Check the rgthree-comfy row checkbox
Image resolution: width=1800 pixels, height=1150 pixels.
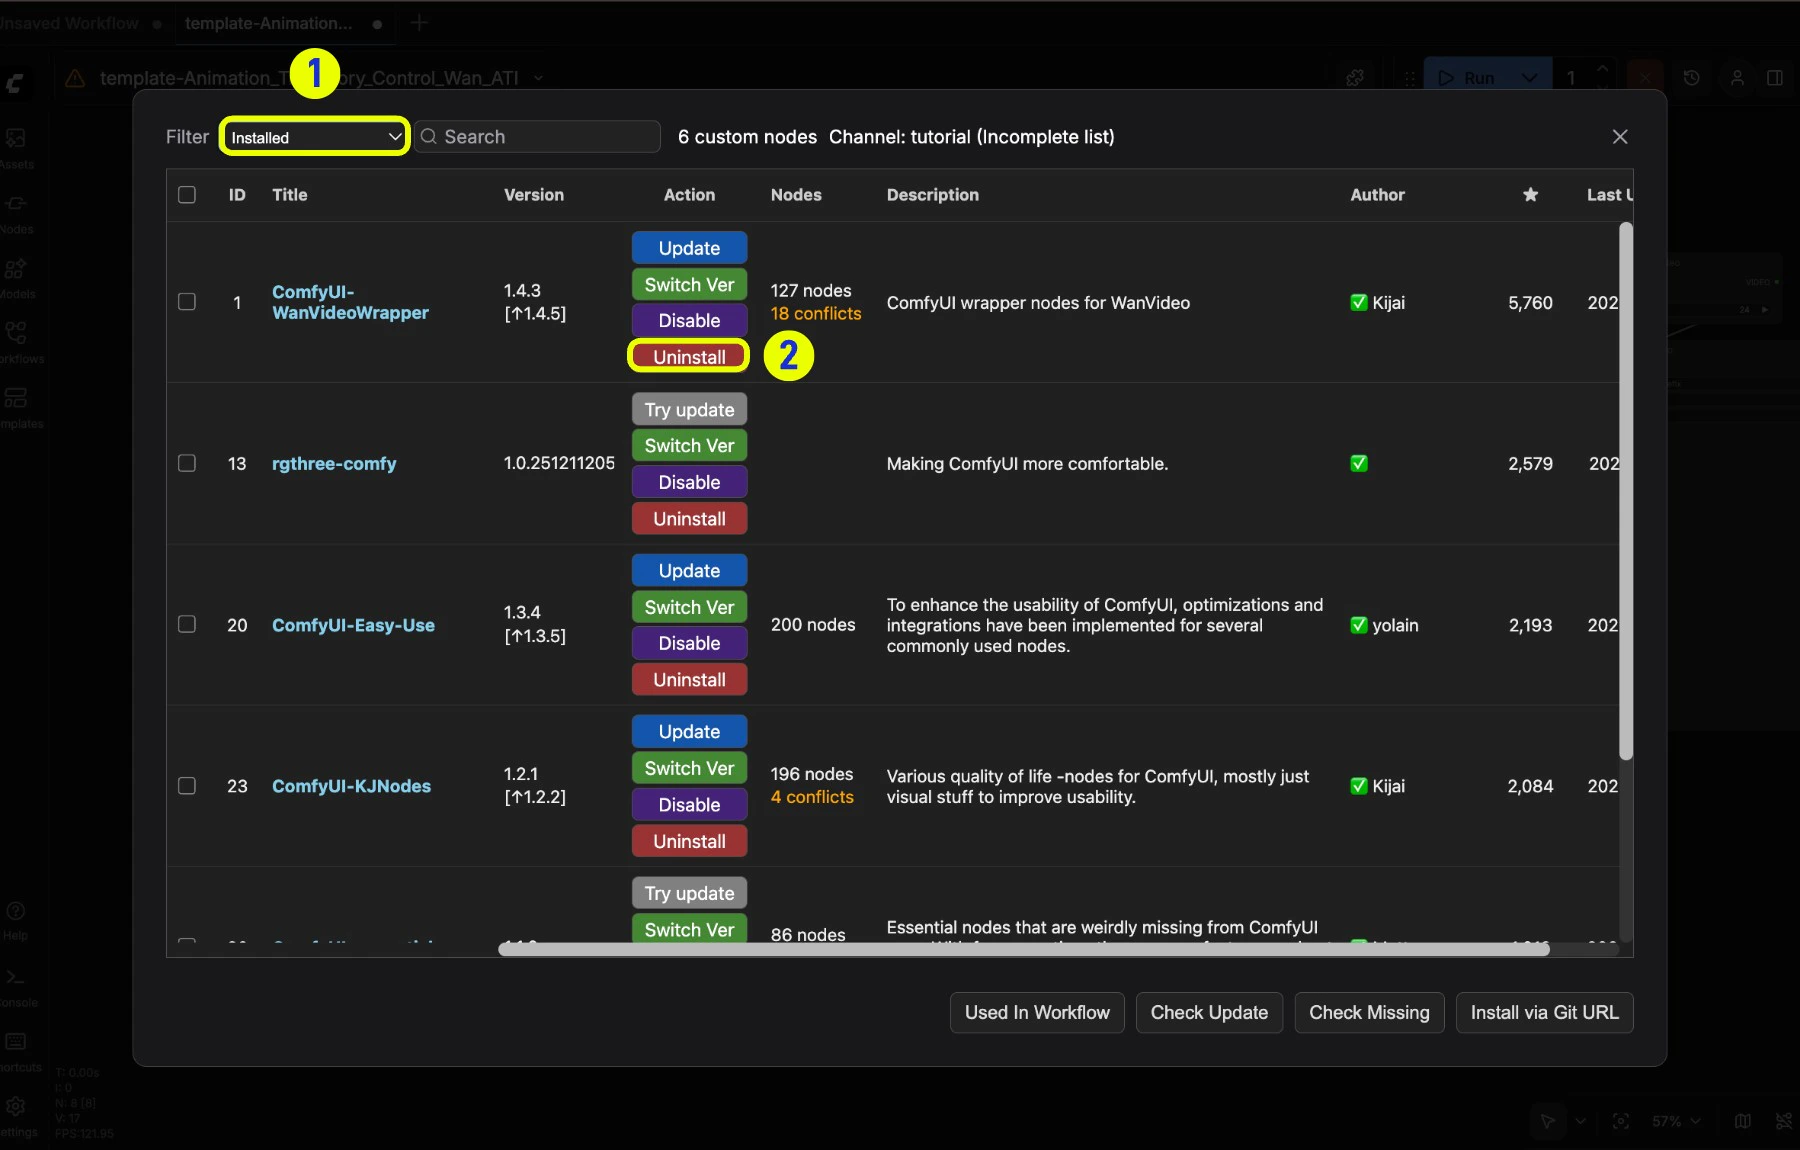187,463
